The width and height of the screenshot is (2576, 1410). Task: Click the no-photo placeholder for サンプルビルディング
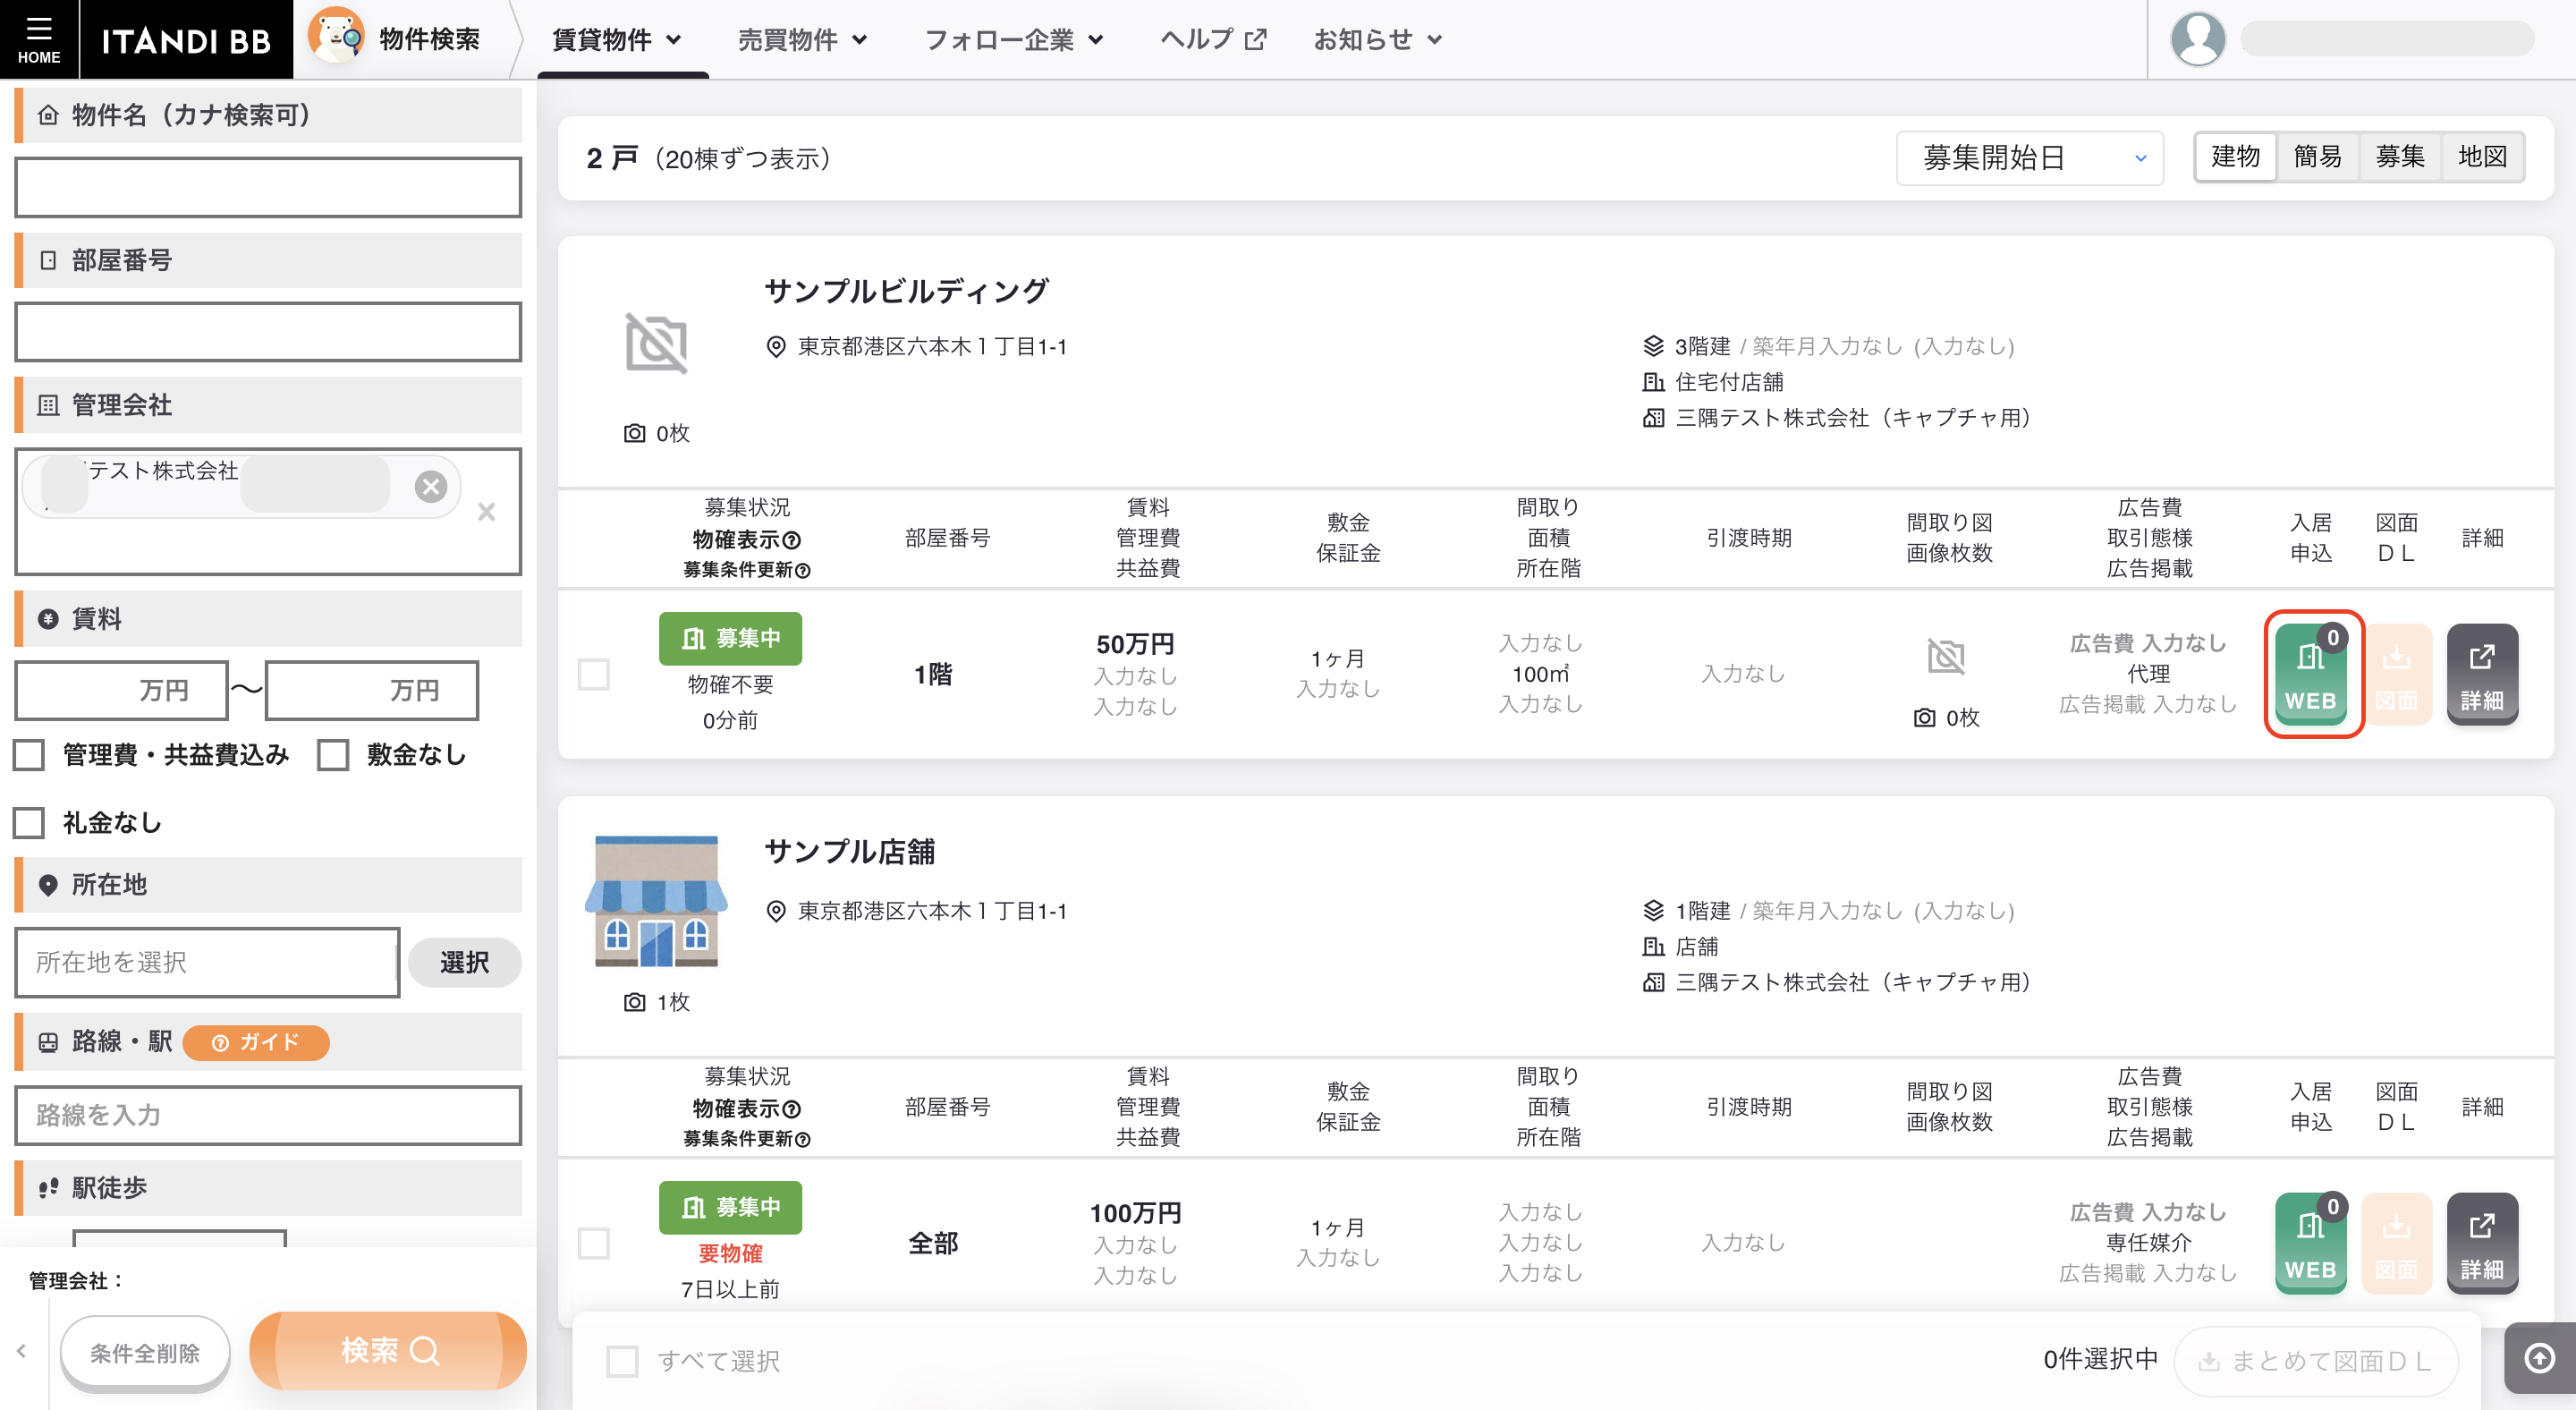656,343
